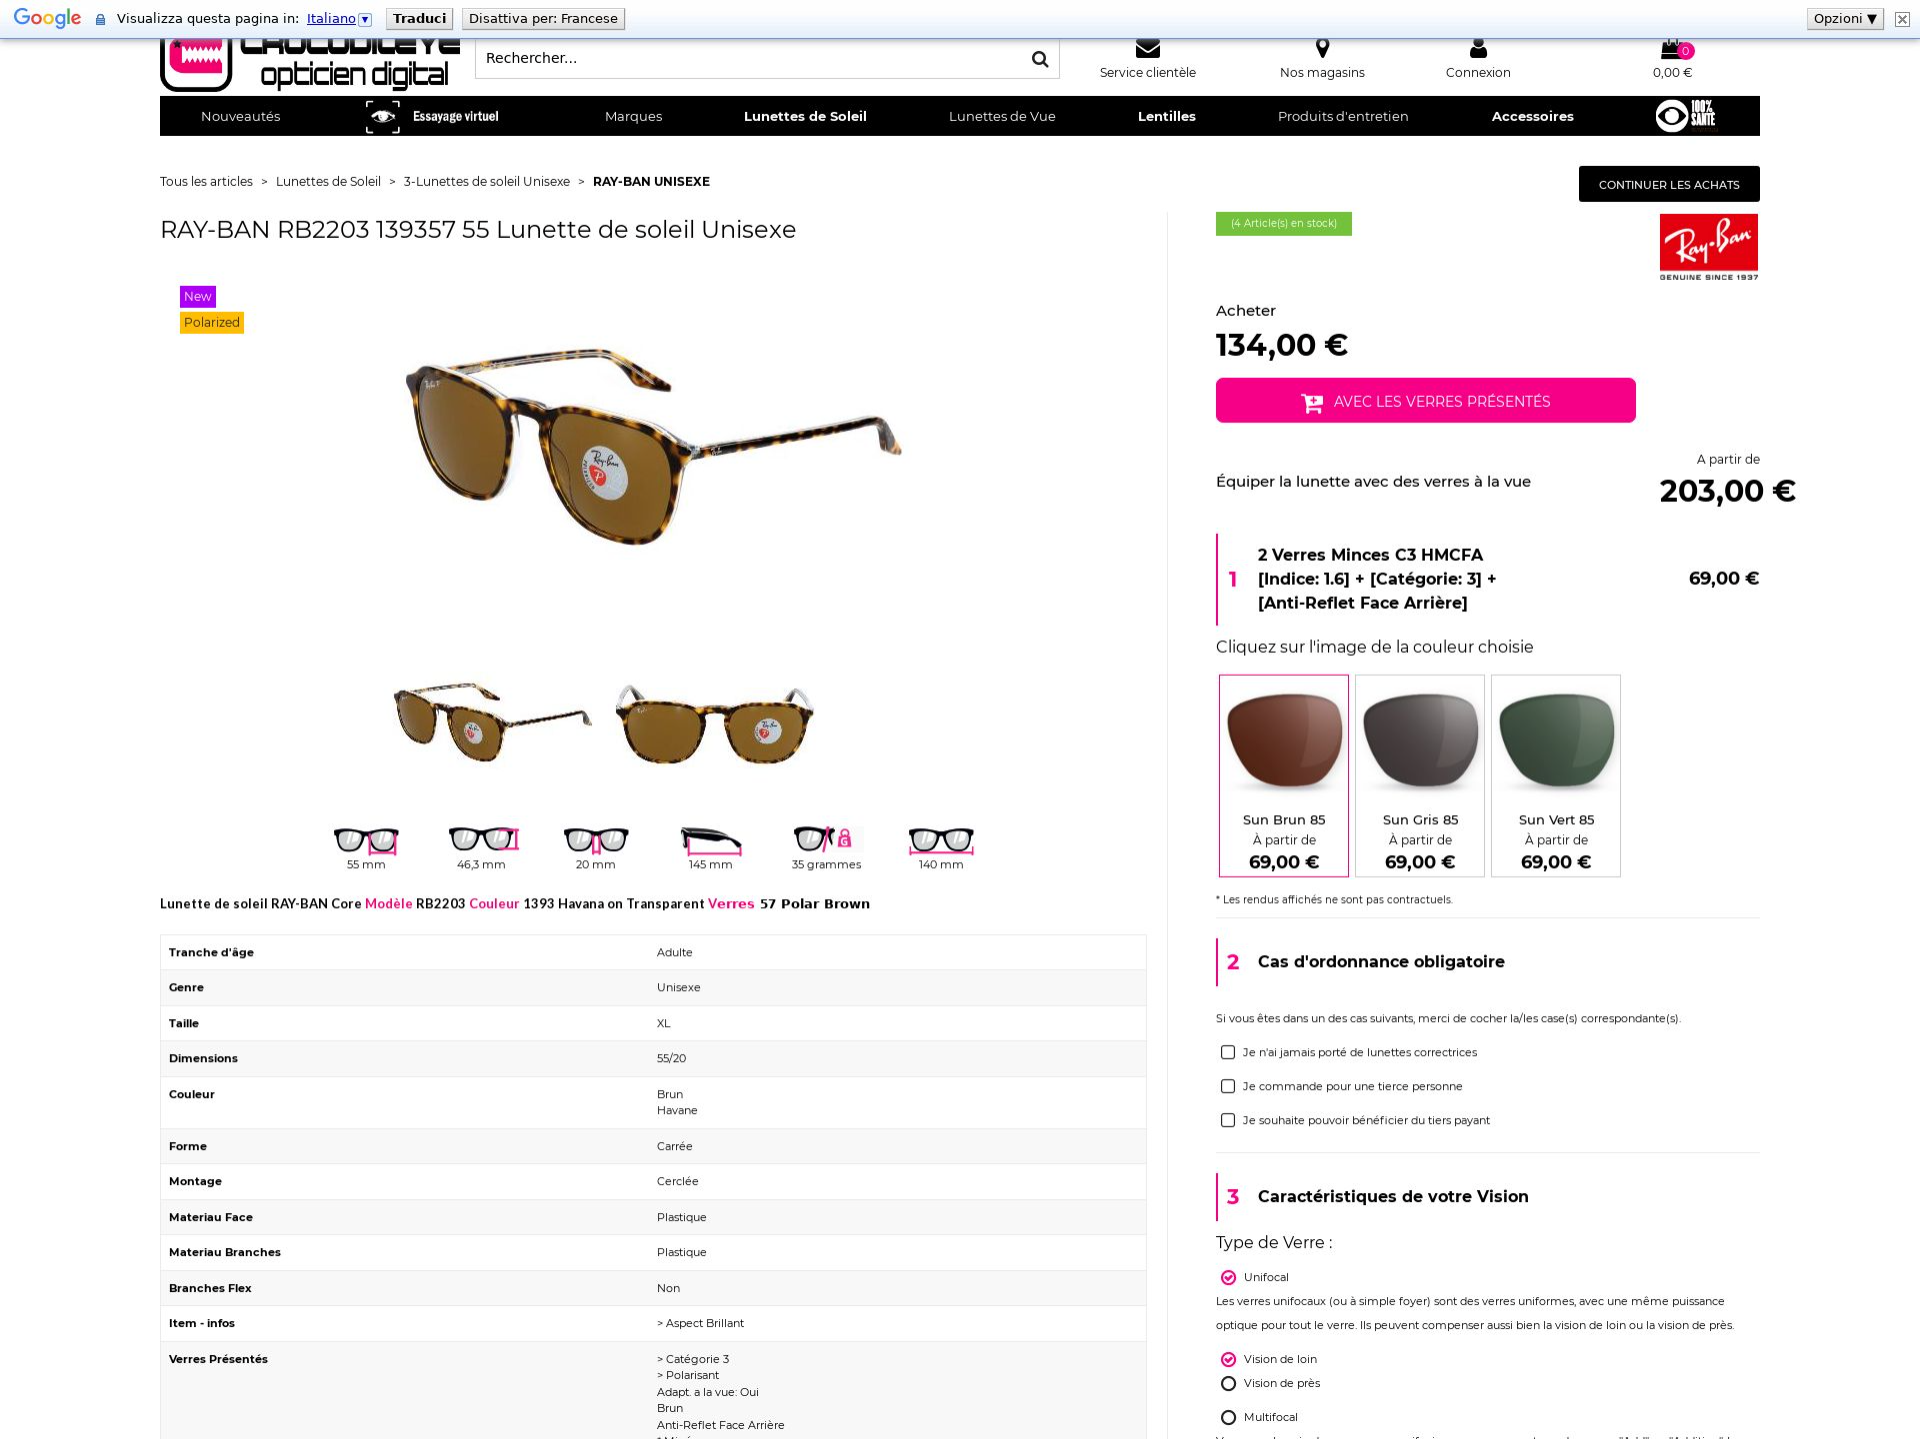The image size is (1920, 1439).
Task: Click the Connexion label
Action: (1478, 73)
